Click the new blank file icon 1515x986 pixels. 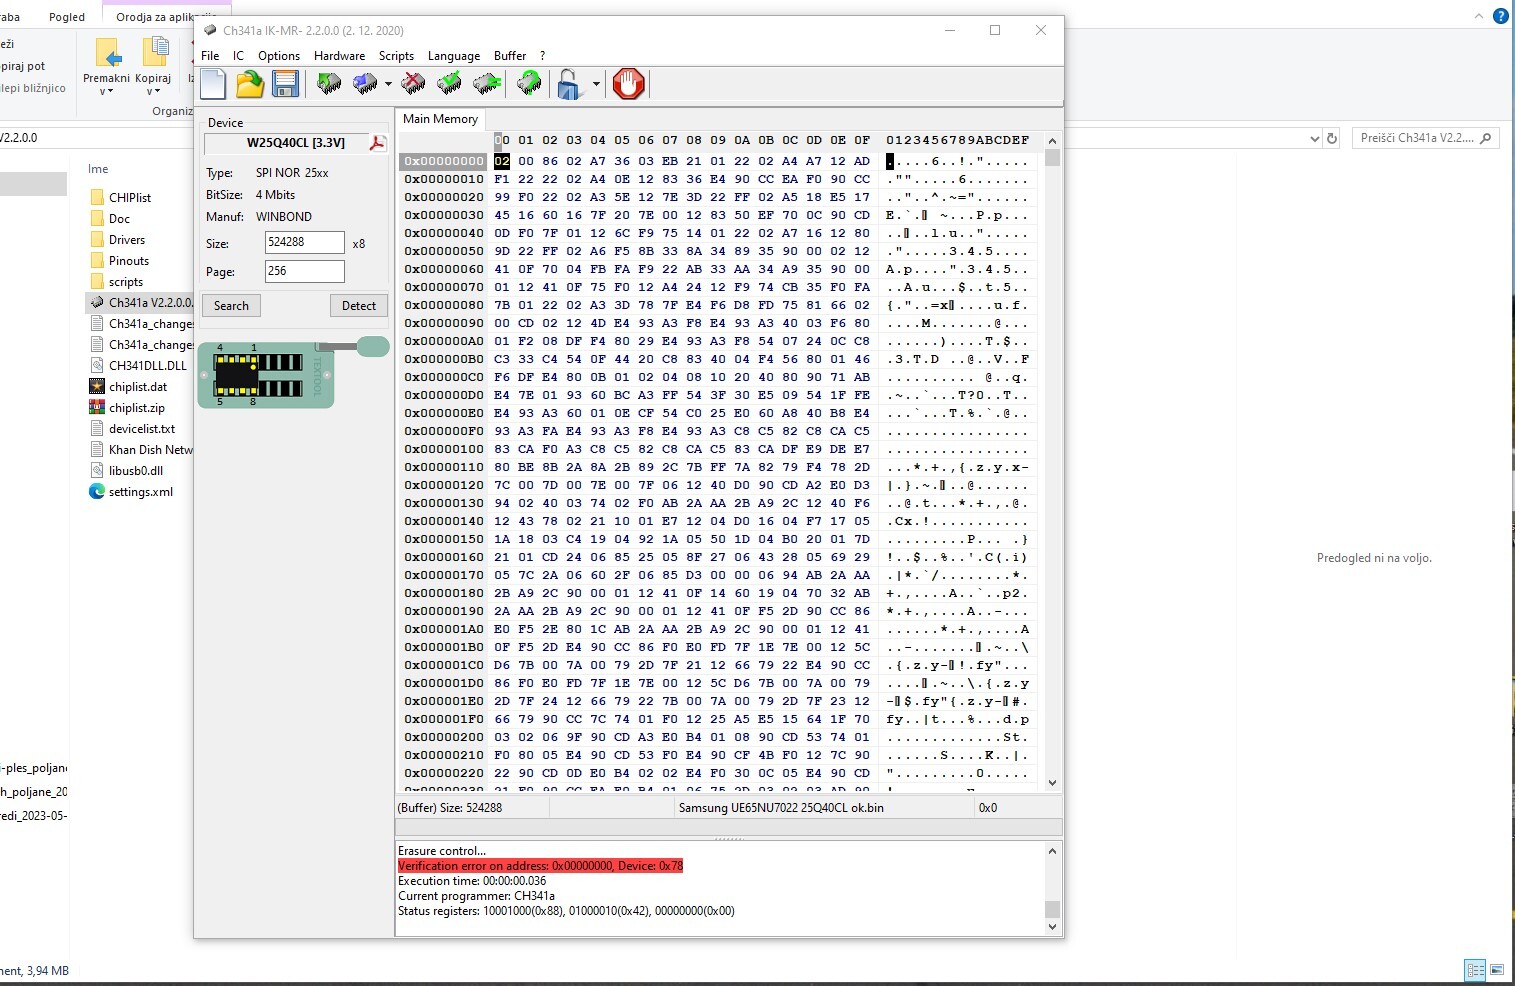click(x=213, y=84)
